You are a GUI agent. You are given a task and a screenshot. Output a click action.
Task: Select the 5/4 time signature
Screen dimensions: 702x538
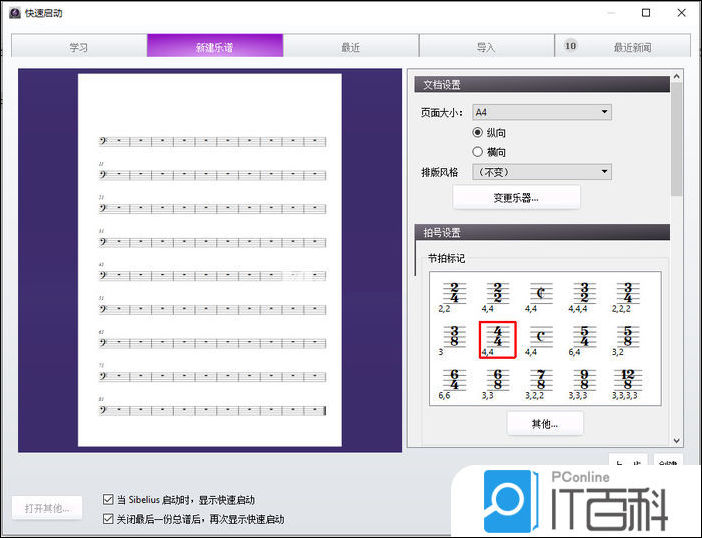click(582, 337)
